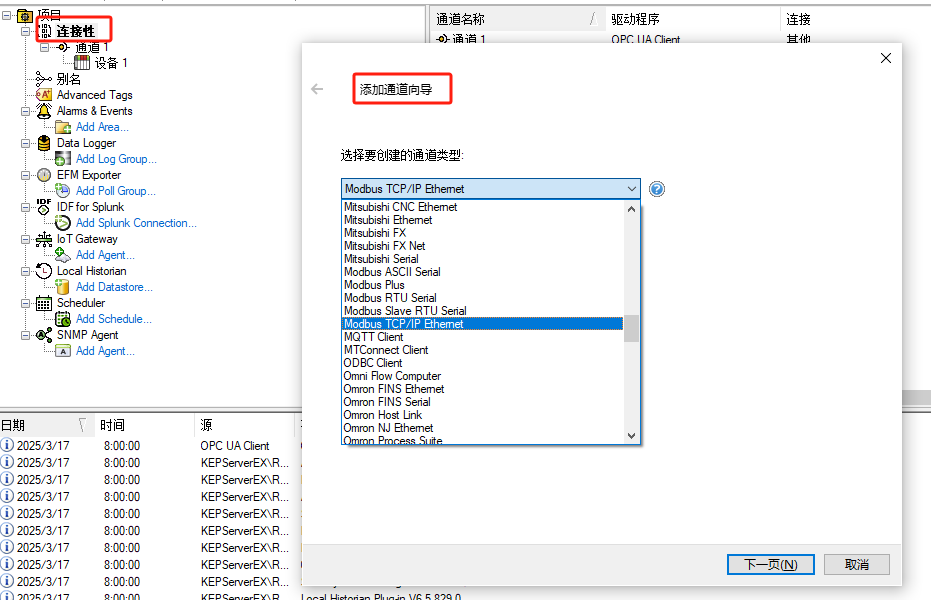Click the driver list scroll up arrow
This screenshot has width=931, height=600.
(x=631, y=209)
